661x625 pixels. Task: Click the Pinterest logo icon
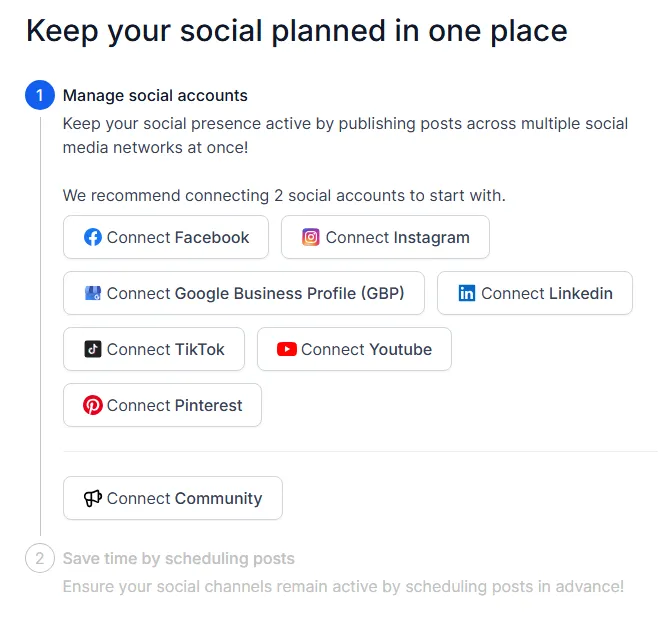tap(93, 405)
